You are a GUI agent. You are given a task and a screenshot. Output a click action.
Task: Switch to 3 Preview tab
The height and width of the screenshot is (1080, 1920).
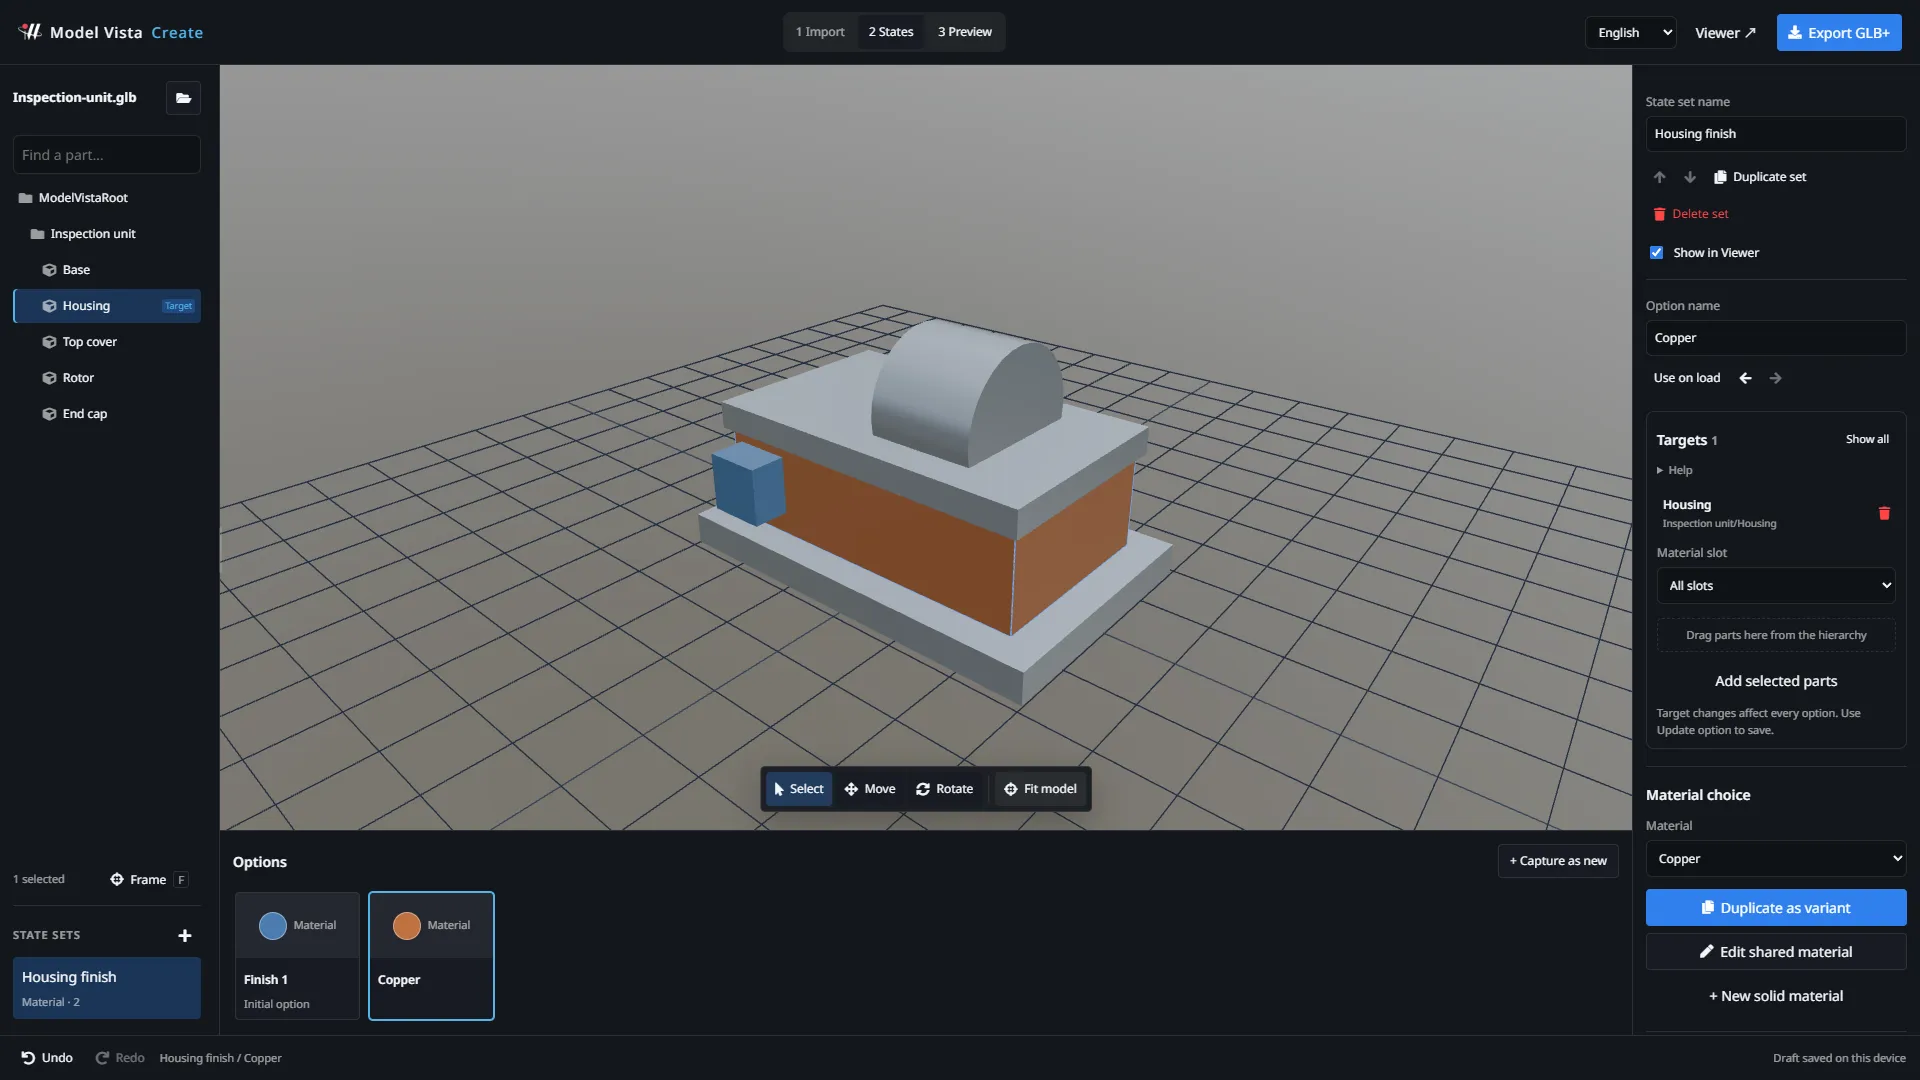(965, 32)
